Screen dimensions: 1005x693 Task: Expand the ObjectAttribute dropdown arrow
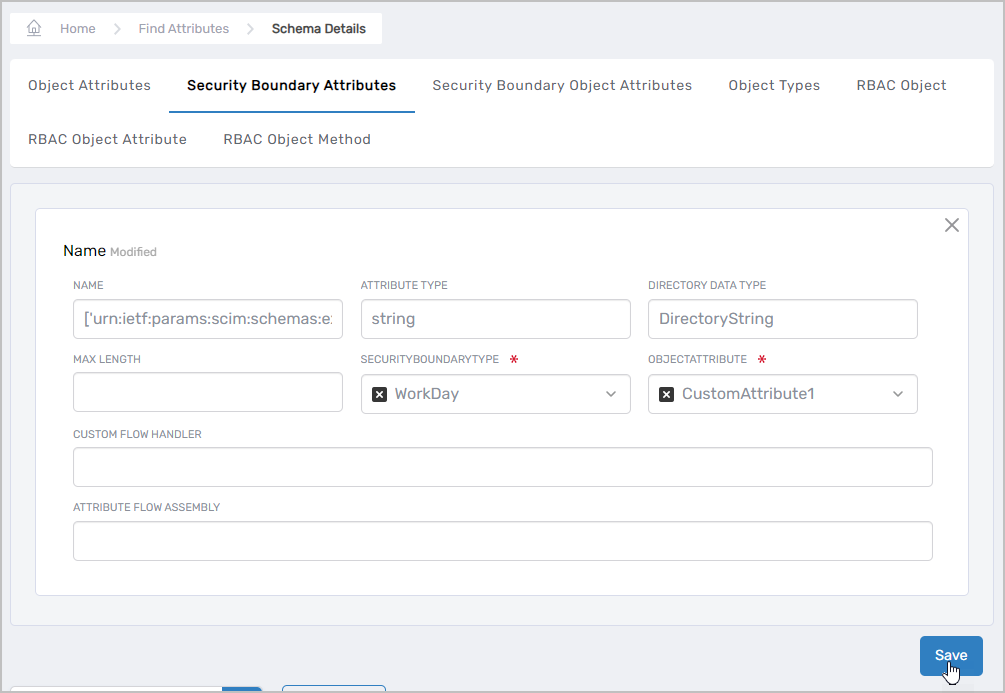click(898, 394)
